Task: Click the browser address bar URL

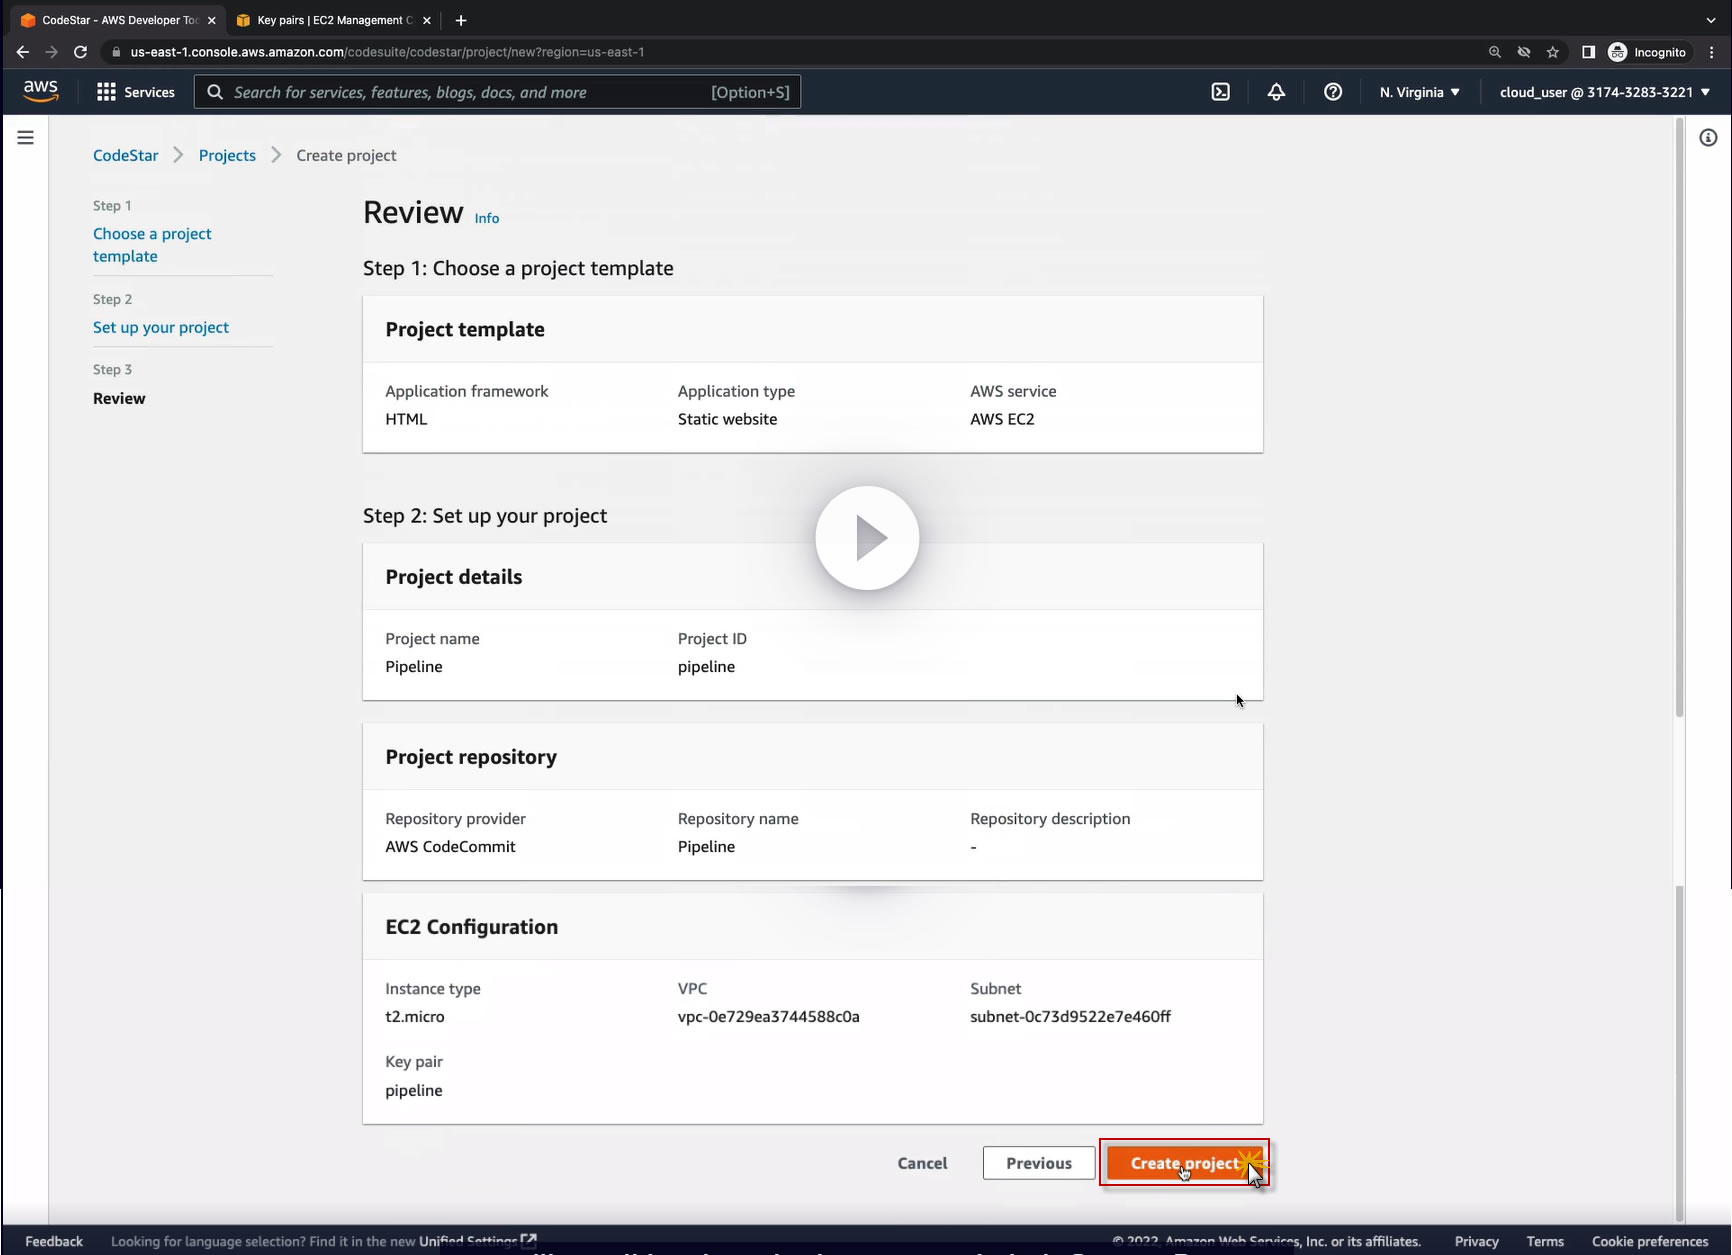Action: pos(387,52)
